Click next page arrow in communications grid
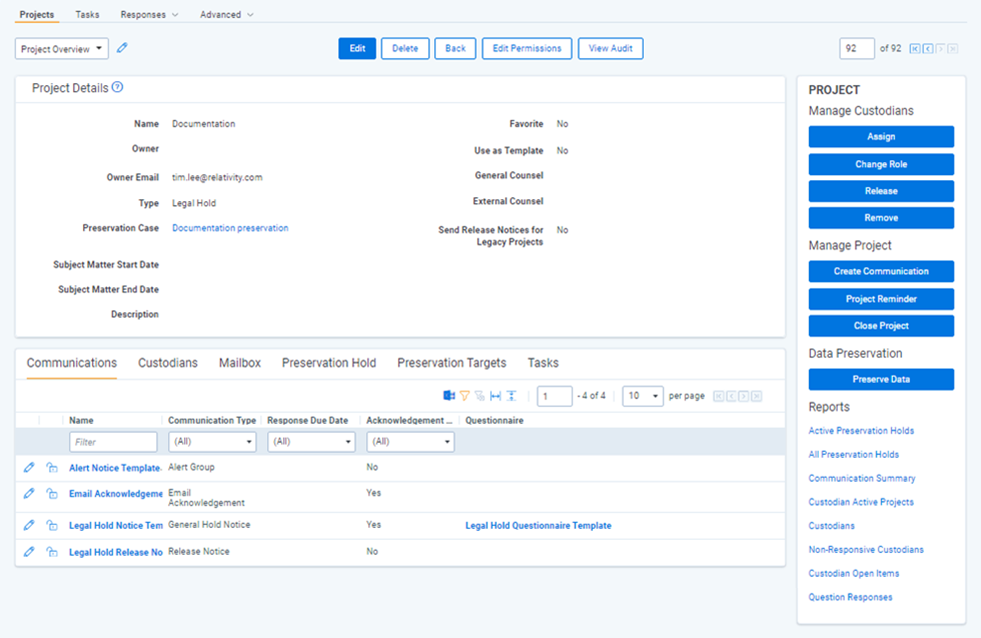The image size is (981, 638). coord(744,396)
